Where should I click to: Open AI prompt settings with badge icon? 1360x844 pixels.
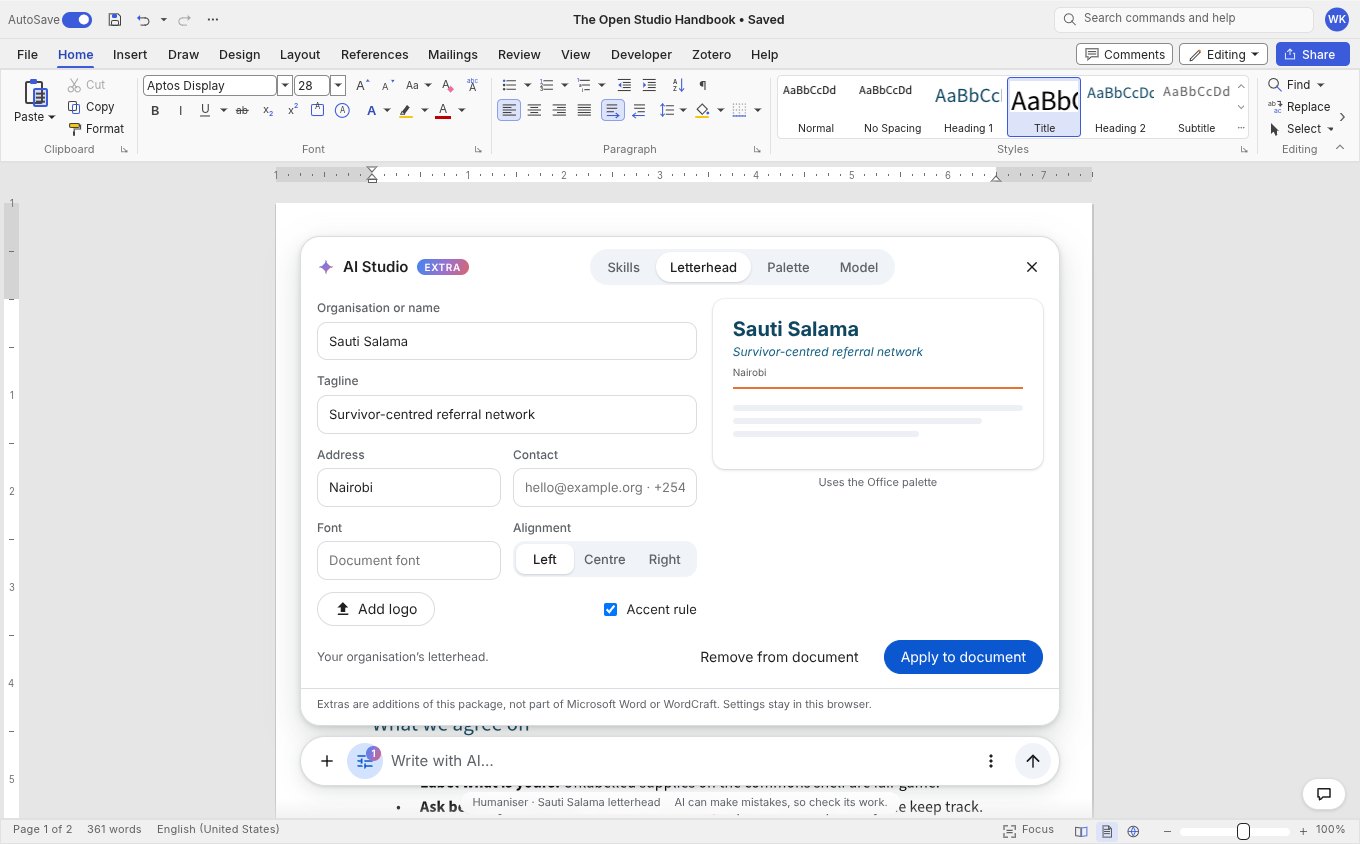tap(365, 761)
